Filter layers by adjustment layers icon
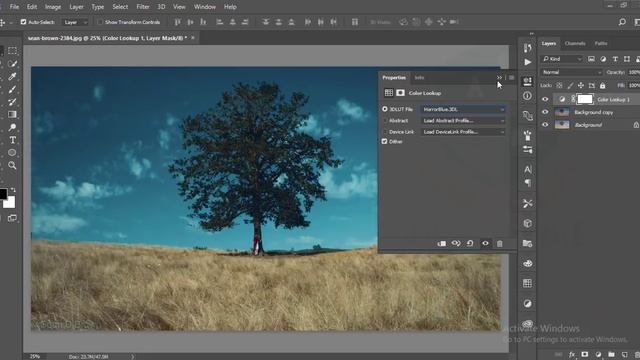 coord(603,59)
